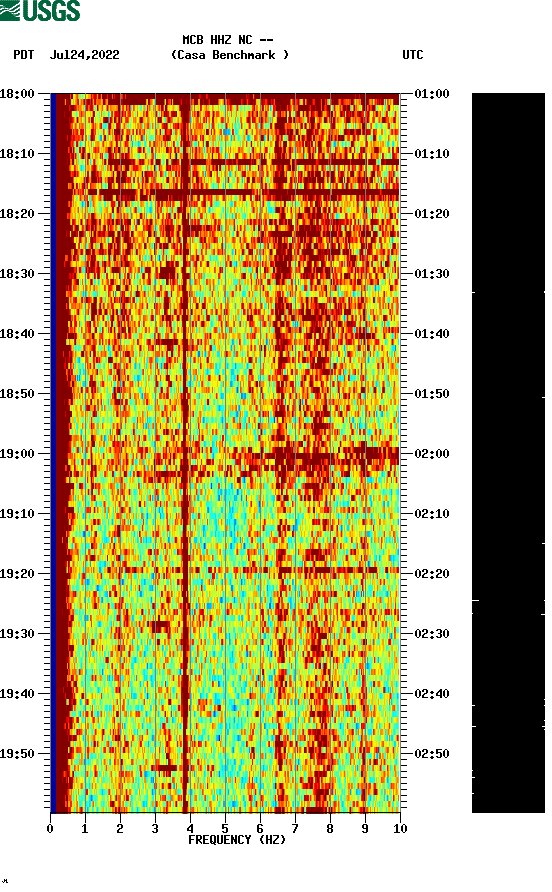Click the 2 Hz frequency tick label

[120, 829]
